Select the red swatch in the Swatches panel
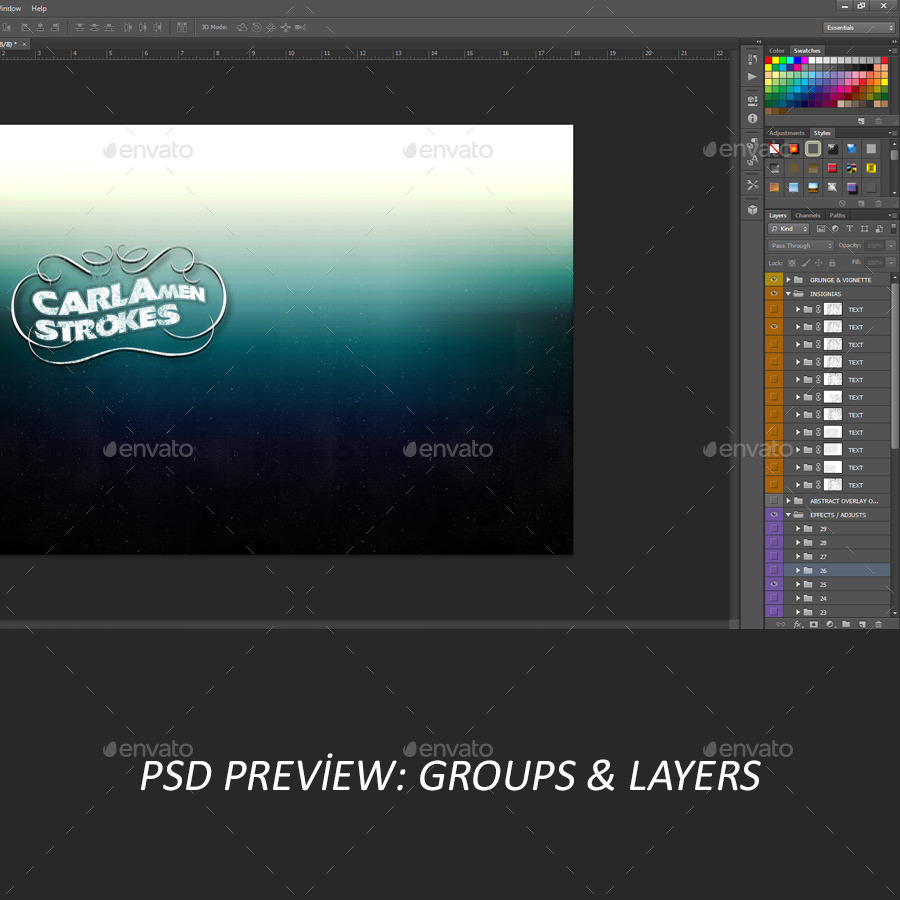The width and height of the screenshot is (900, 900). click(x=767, y=60)
